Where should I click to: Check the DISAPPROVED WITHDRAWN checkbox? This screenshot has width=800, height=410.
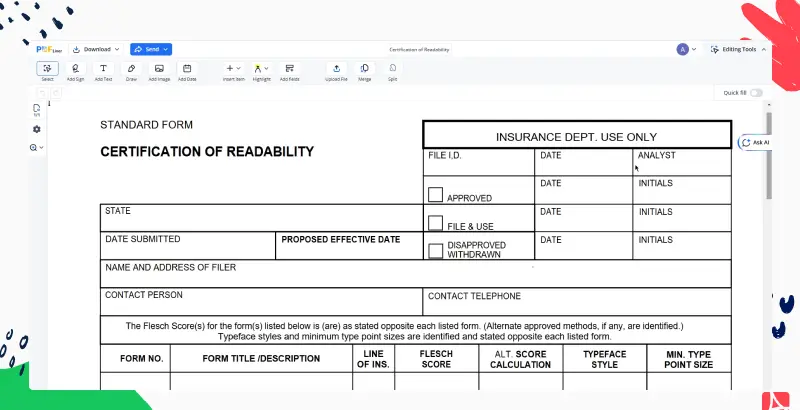click(435, 251)
